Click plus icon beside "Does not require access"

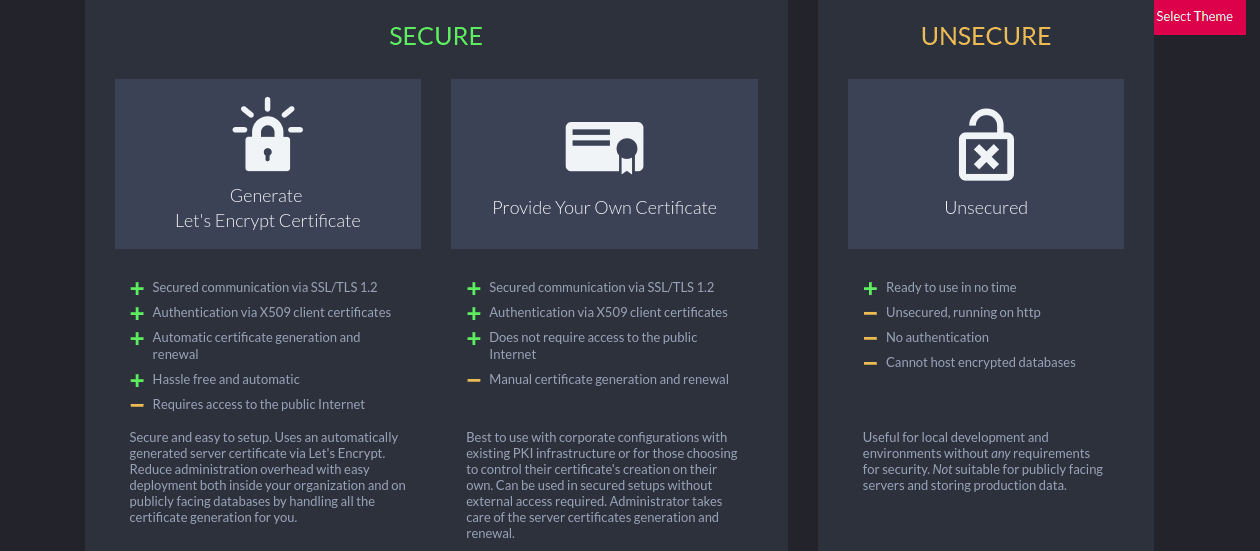tap(474, 338)
